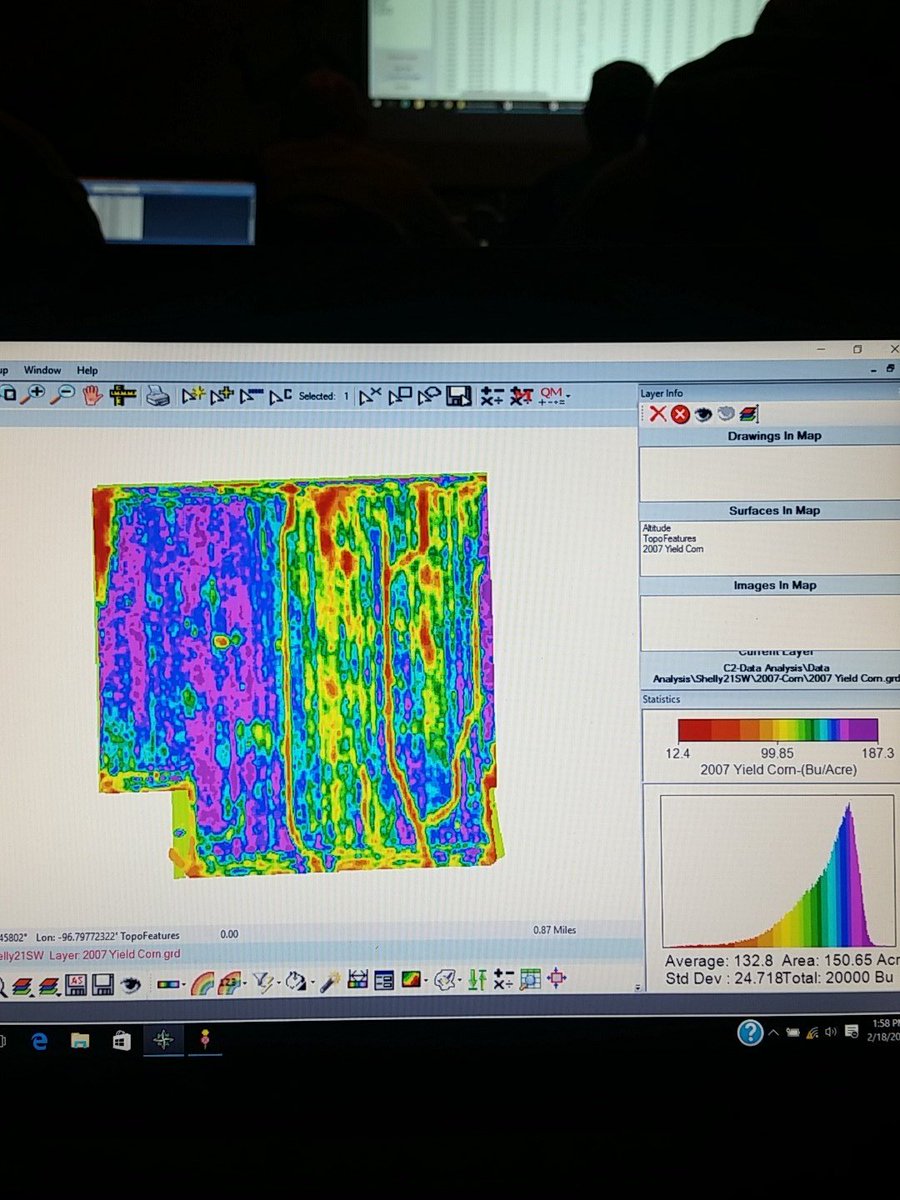Toggle the dark eye show layer icon
This screenshot has height=1200, width=900.
tap(703, 414)
